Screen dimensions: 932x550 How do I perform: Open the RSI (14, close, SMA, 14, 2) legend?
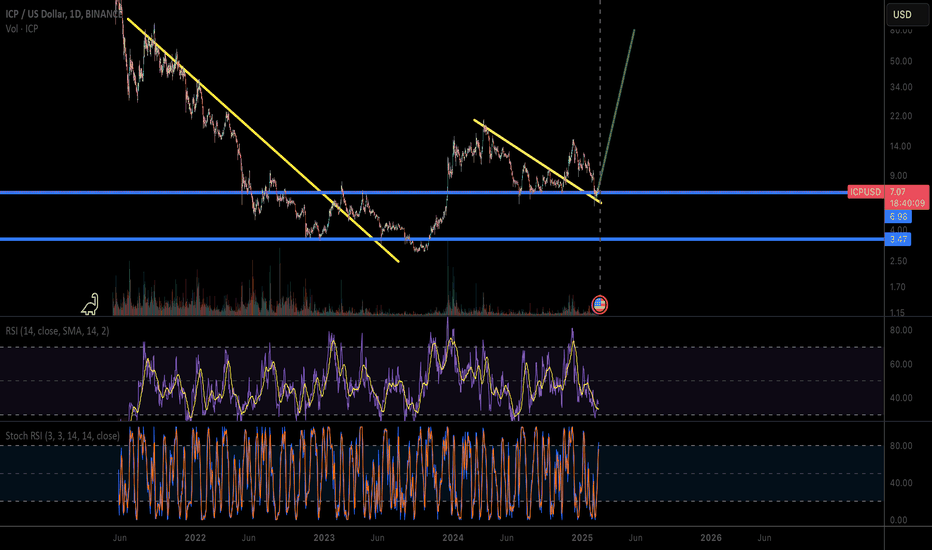(x=57, y=331)
